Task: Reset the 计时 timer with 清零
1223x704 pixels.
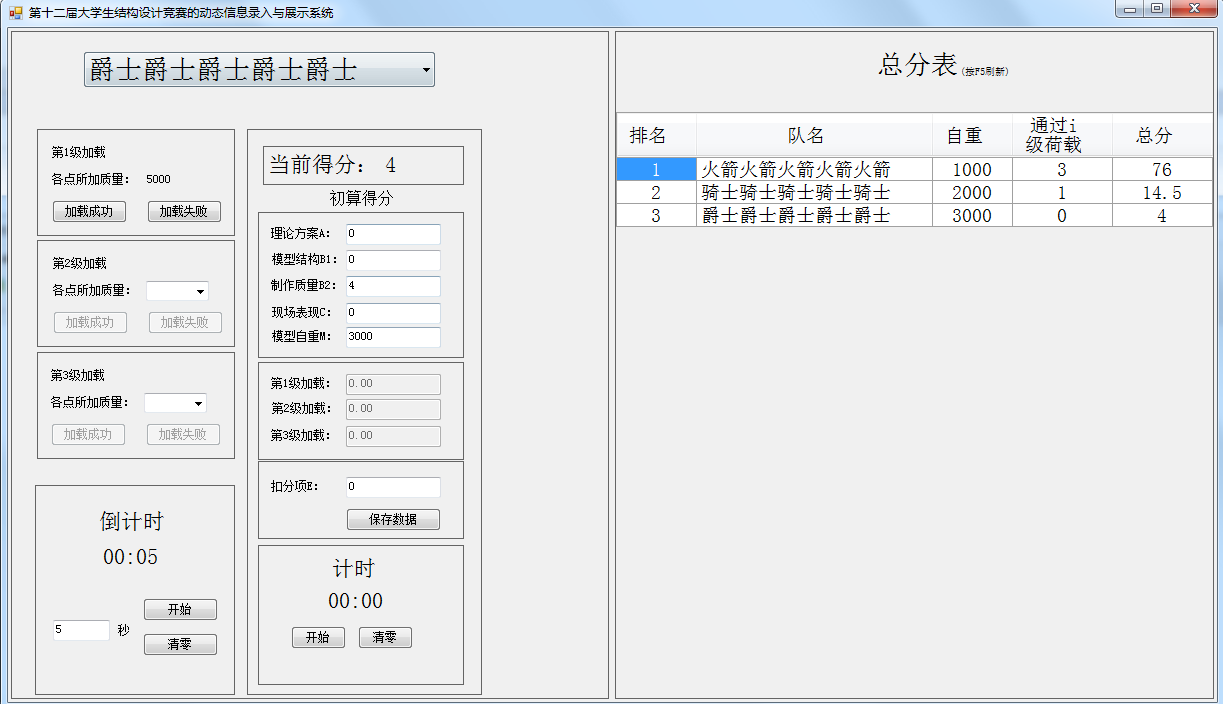Action: (x=385, y=638)
